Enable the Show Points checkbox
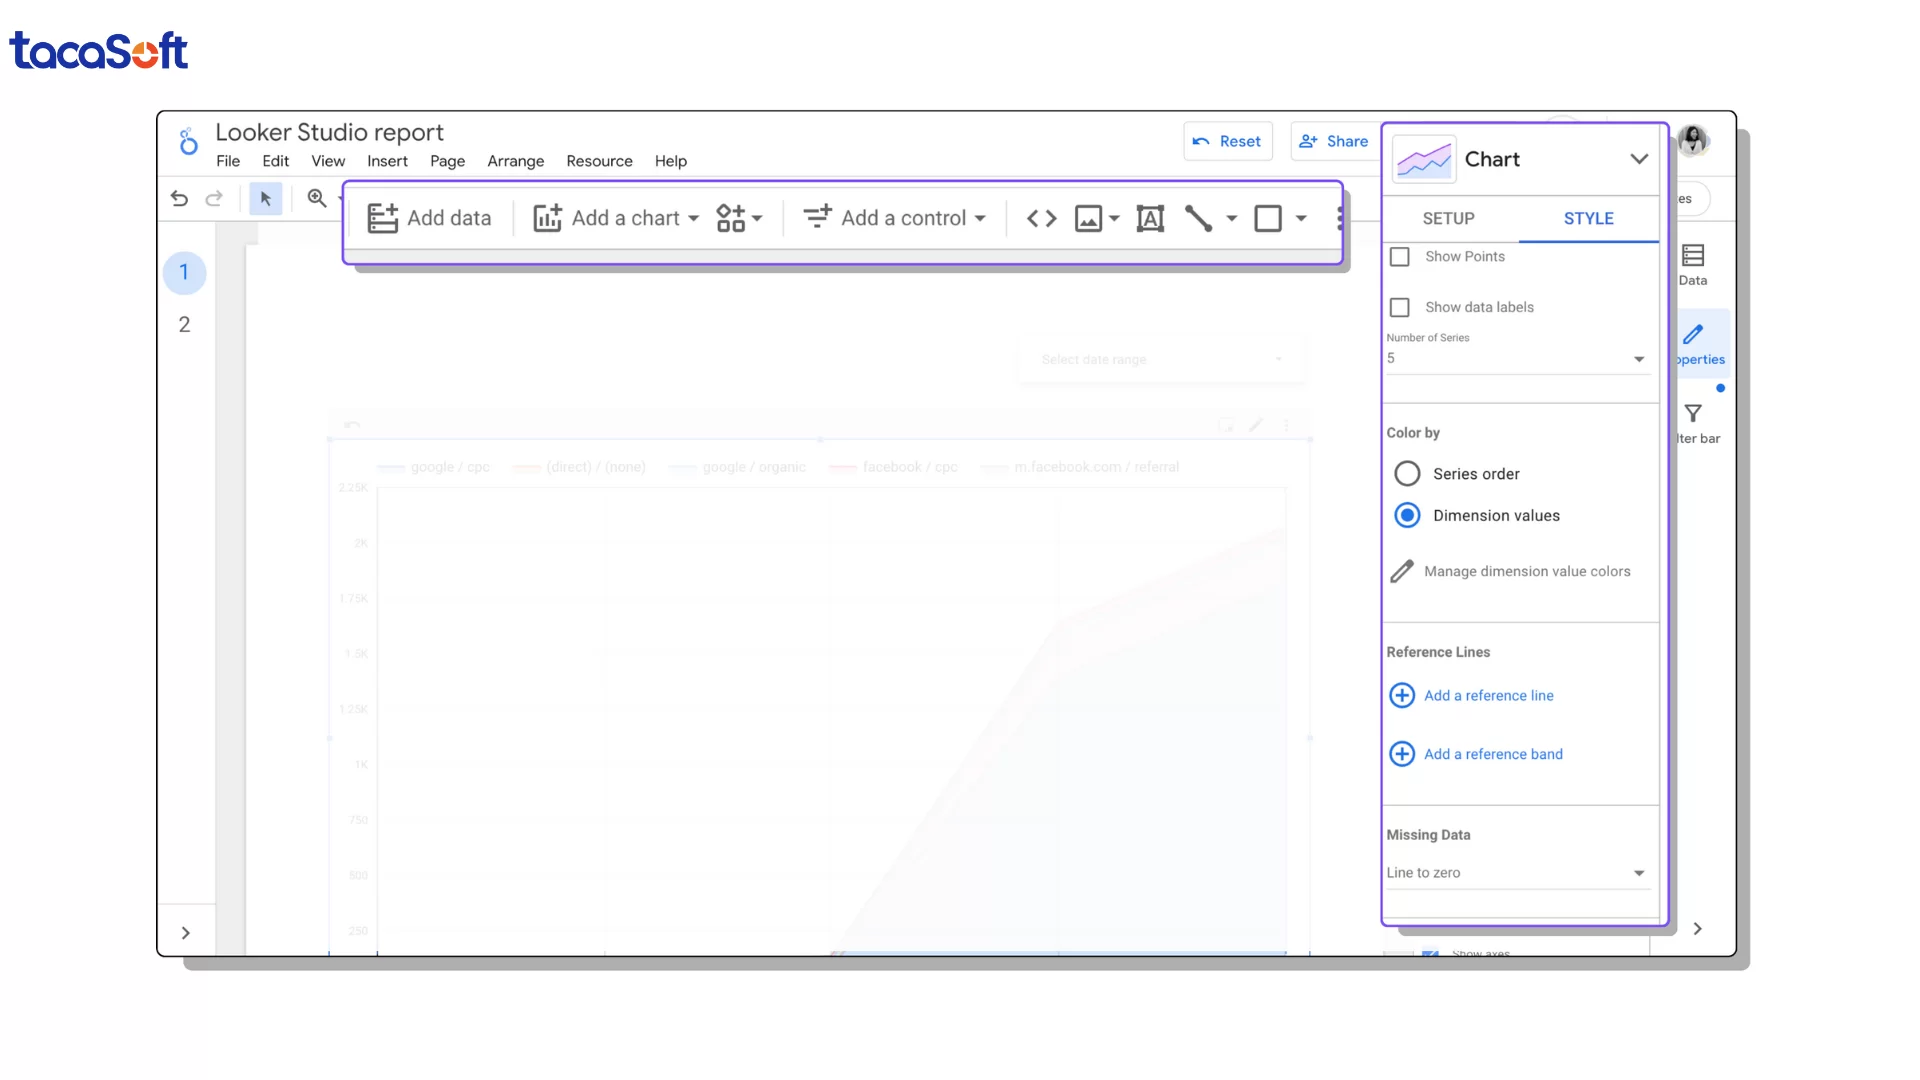 click(1399, 256)
